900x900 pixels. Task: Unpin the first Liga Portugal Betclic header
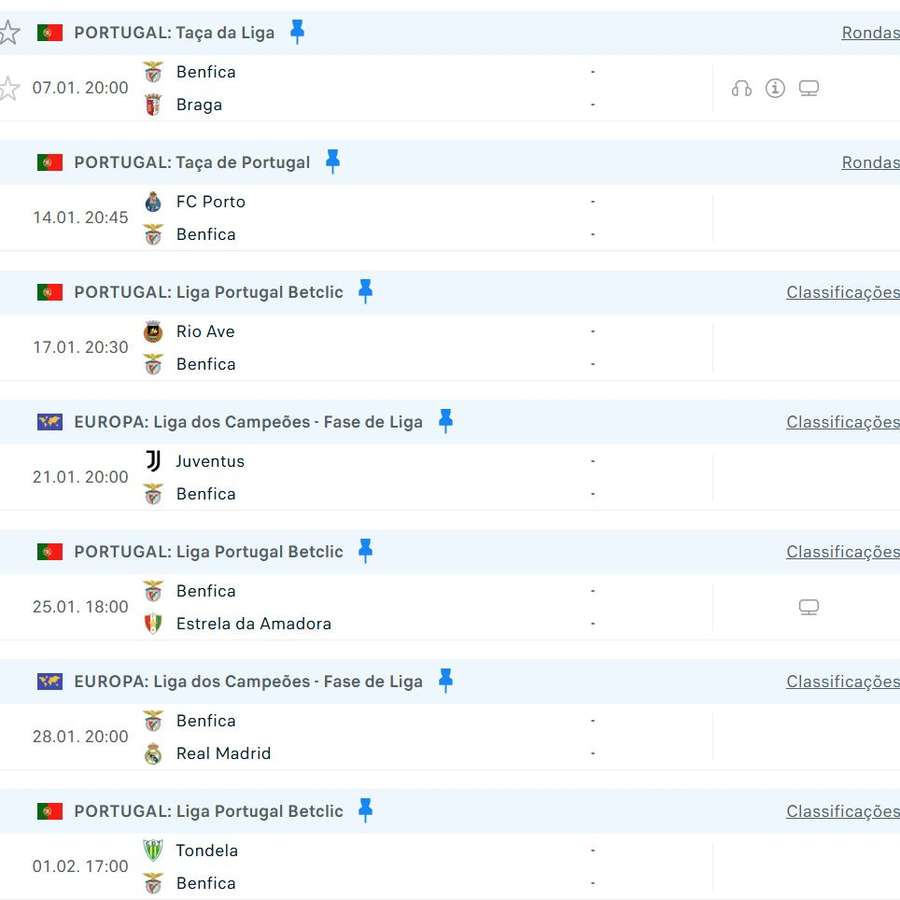pyautogui.click(x=365, y=292)
